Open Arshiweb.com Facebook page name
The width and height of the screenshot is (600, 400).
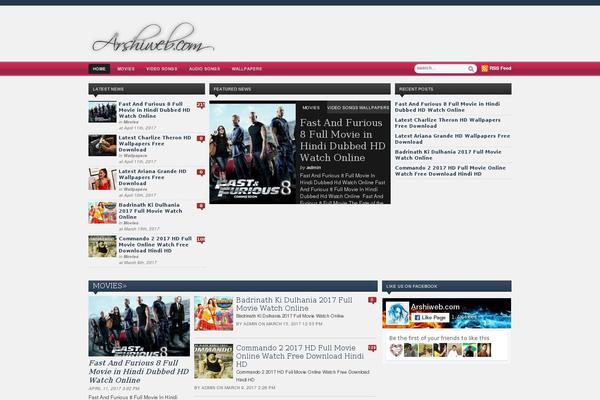click(x=435, y=307)
